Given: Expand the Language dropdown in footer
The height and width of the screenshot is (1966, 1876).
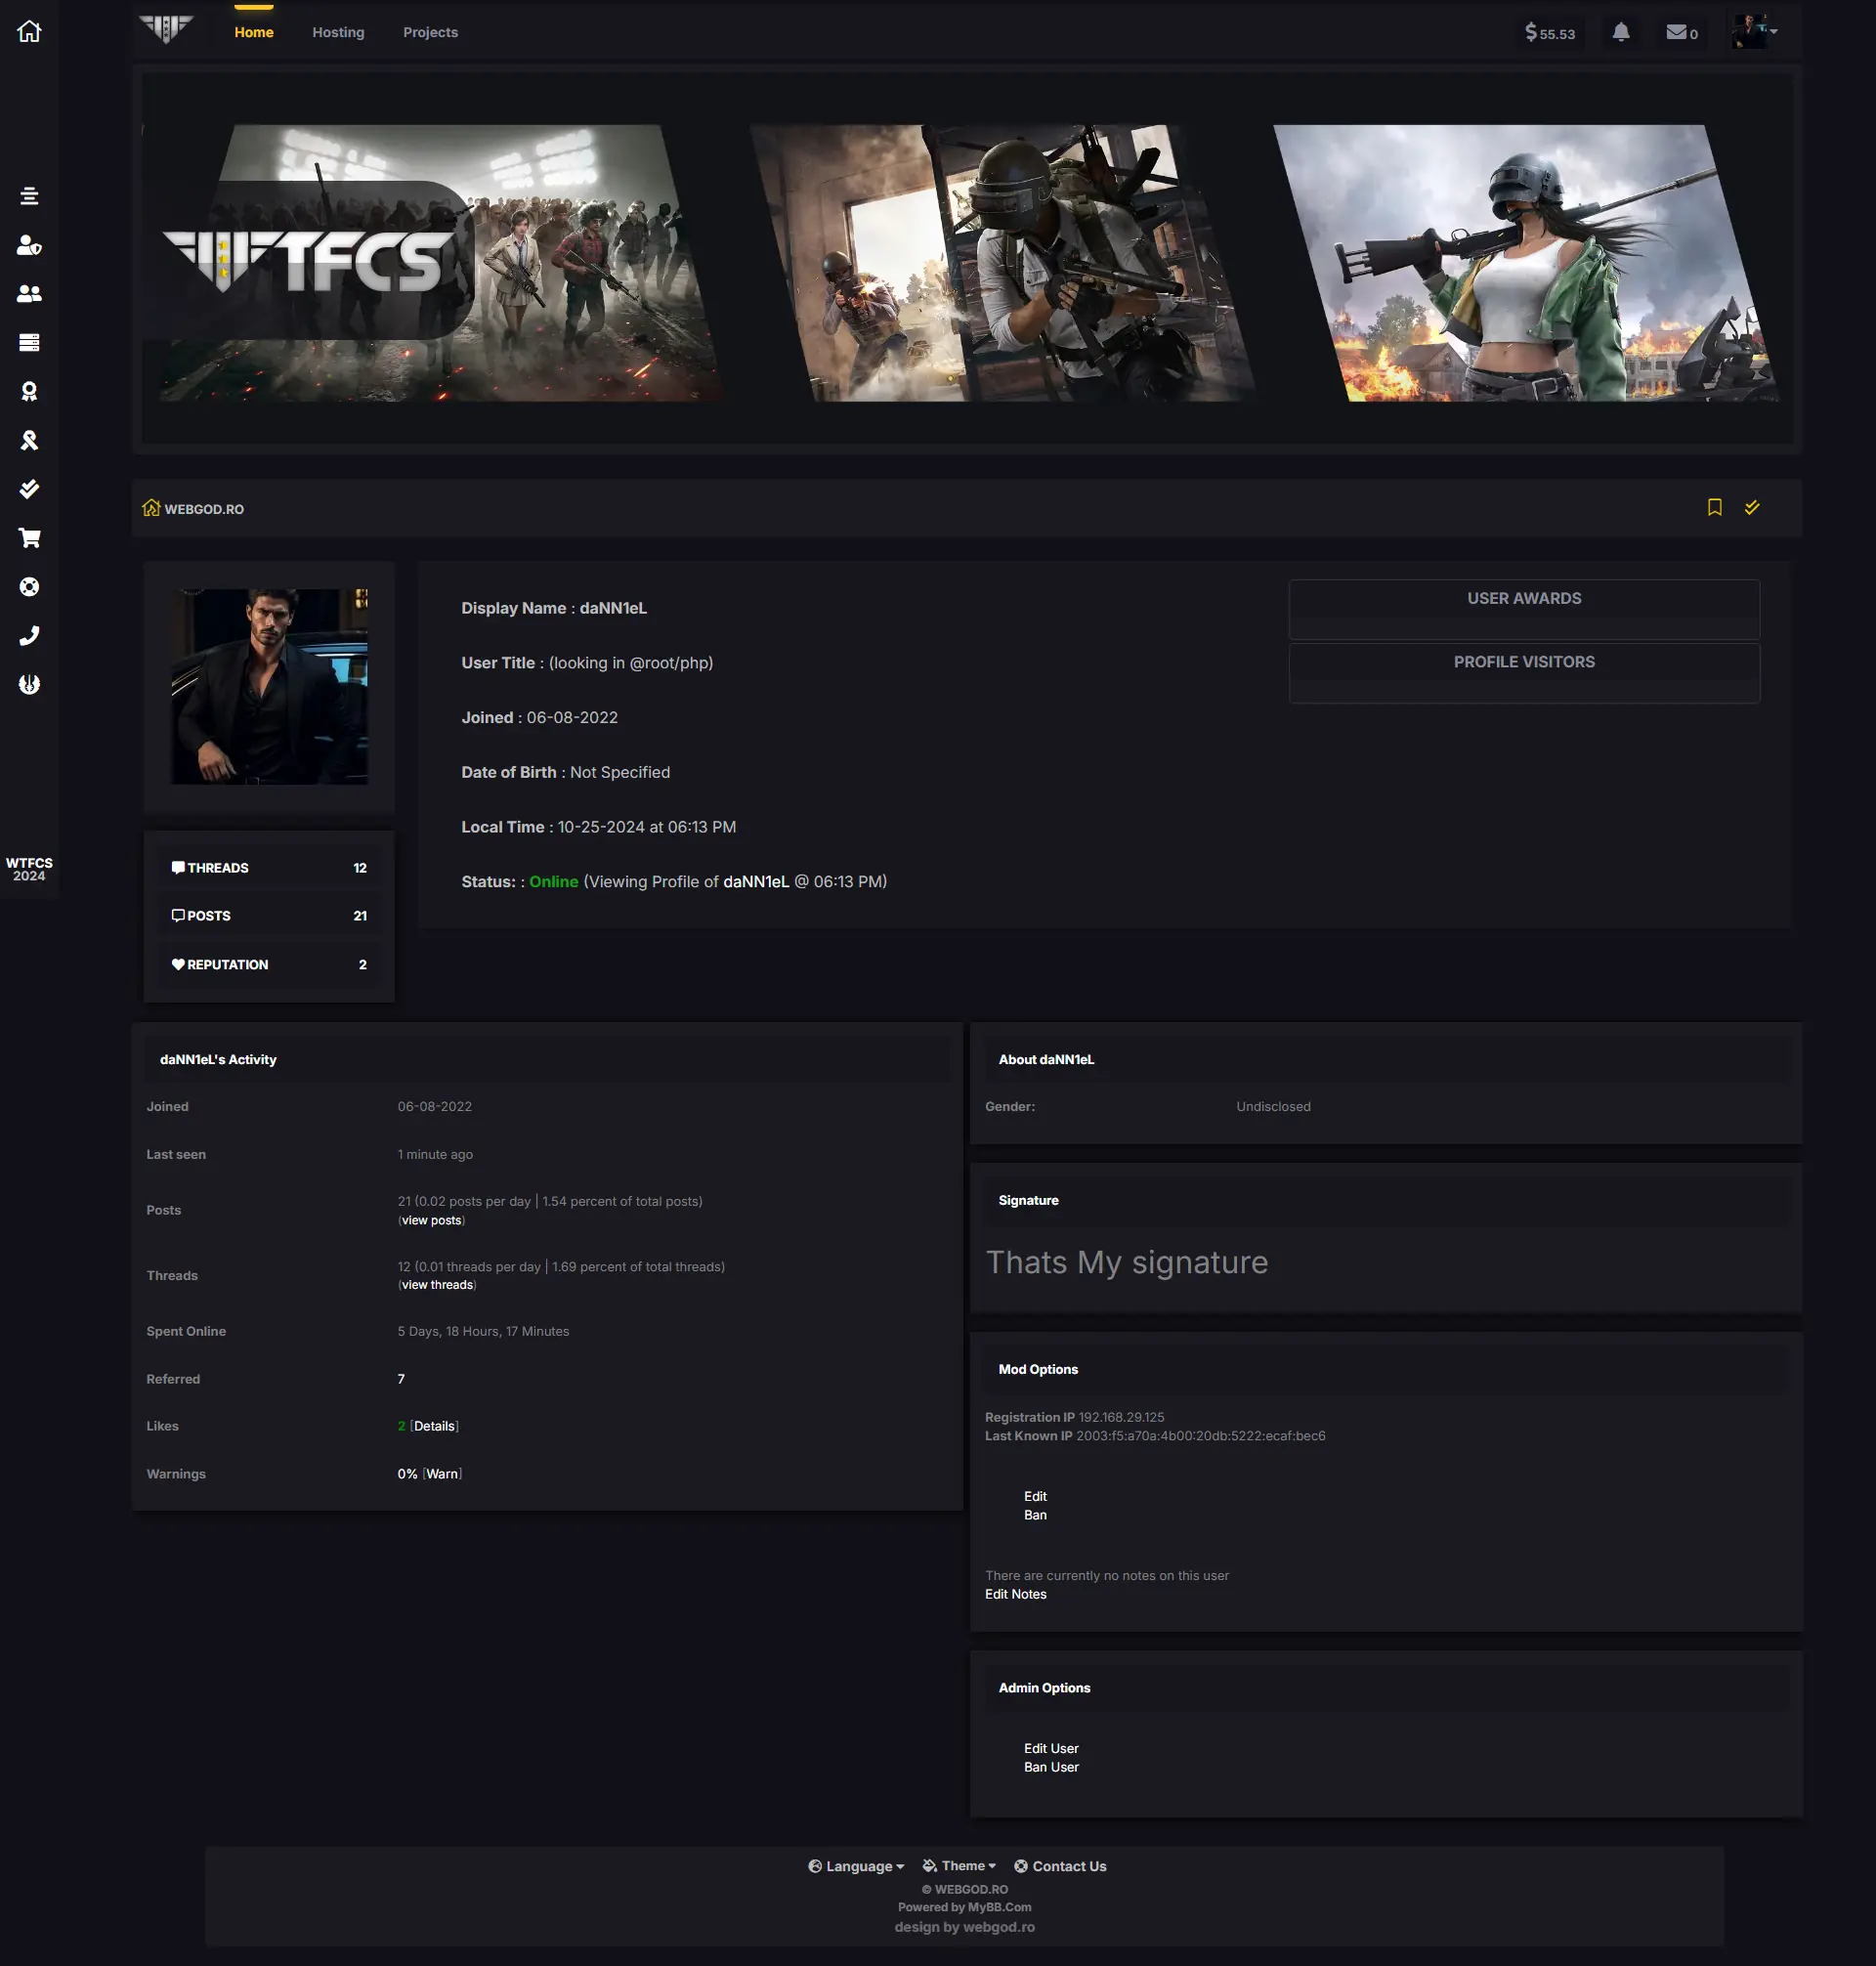Looking at the screenshot, I should [856, 1866].
